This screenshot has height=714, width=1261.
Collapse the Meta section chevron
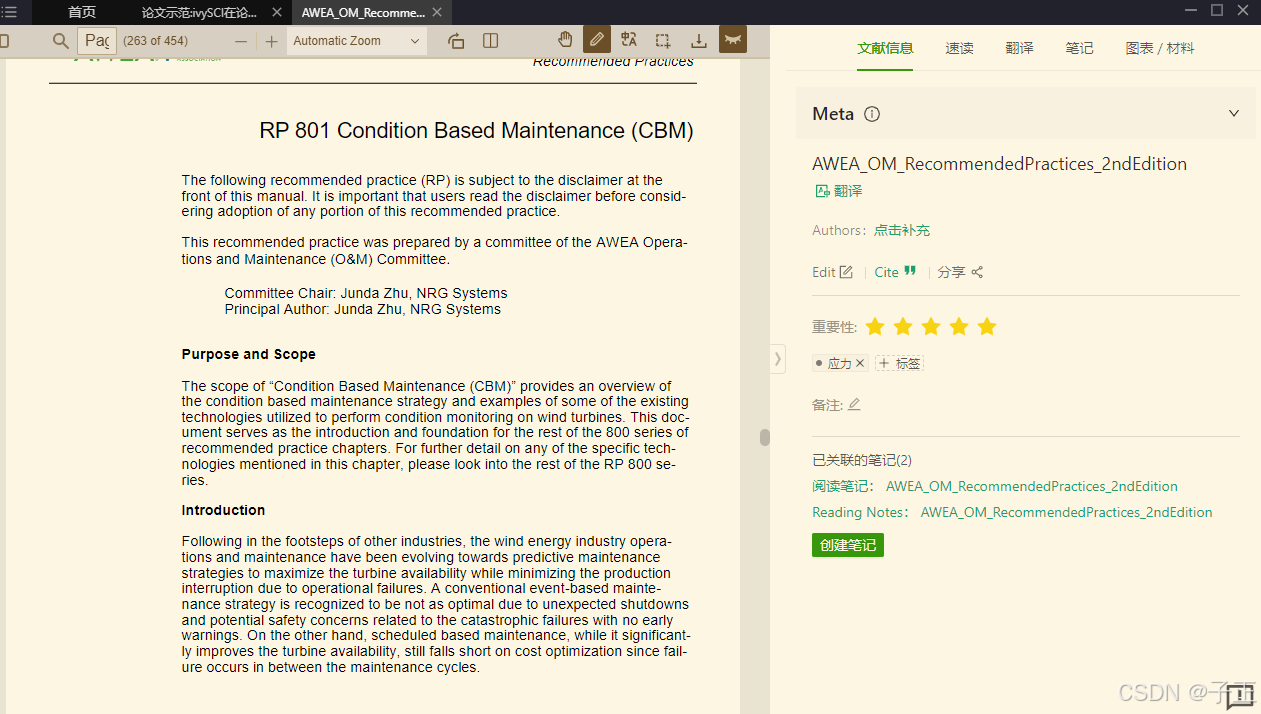[x=1234, y=114]
